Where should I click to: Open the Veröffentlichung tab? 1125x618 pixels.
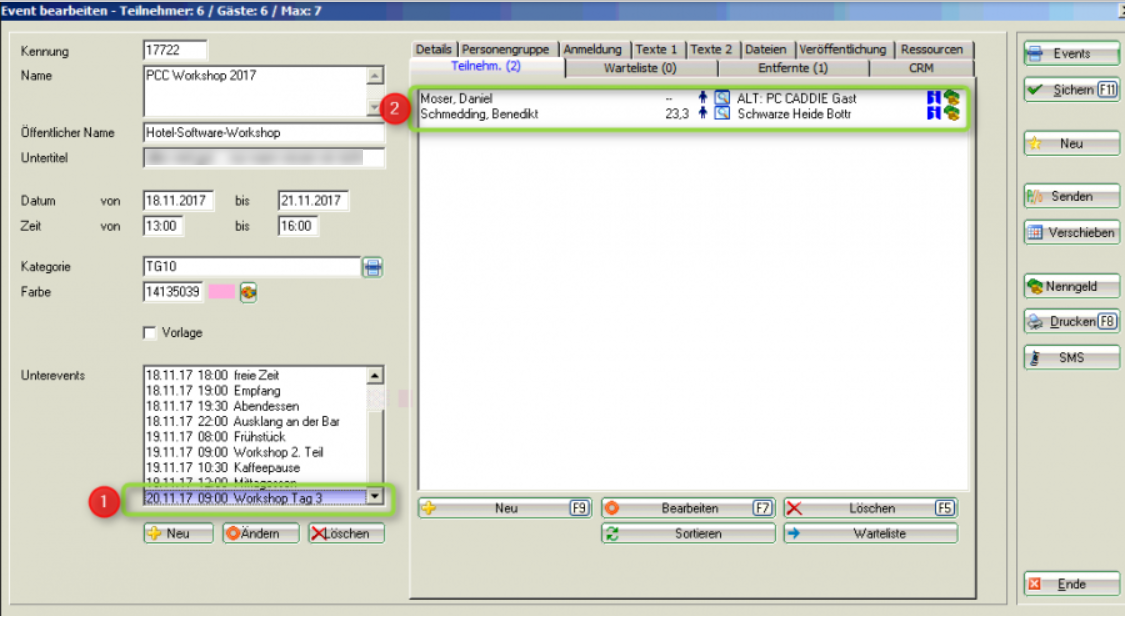pyautogui.click(x=842, y=49)
